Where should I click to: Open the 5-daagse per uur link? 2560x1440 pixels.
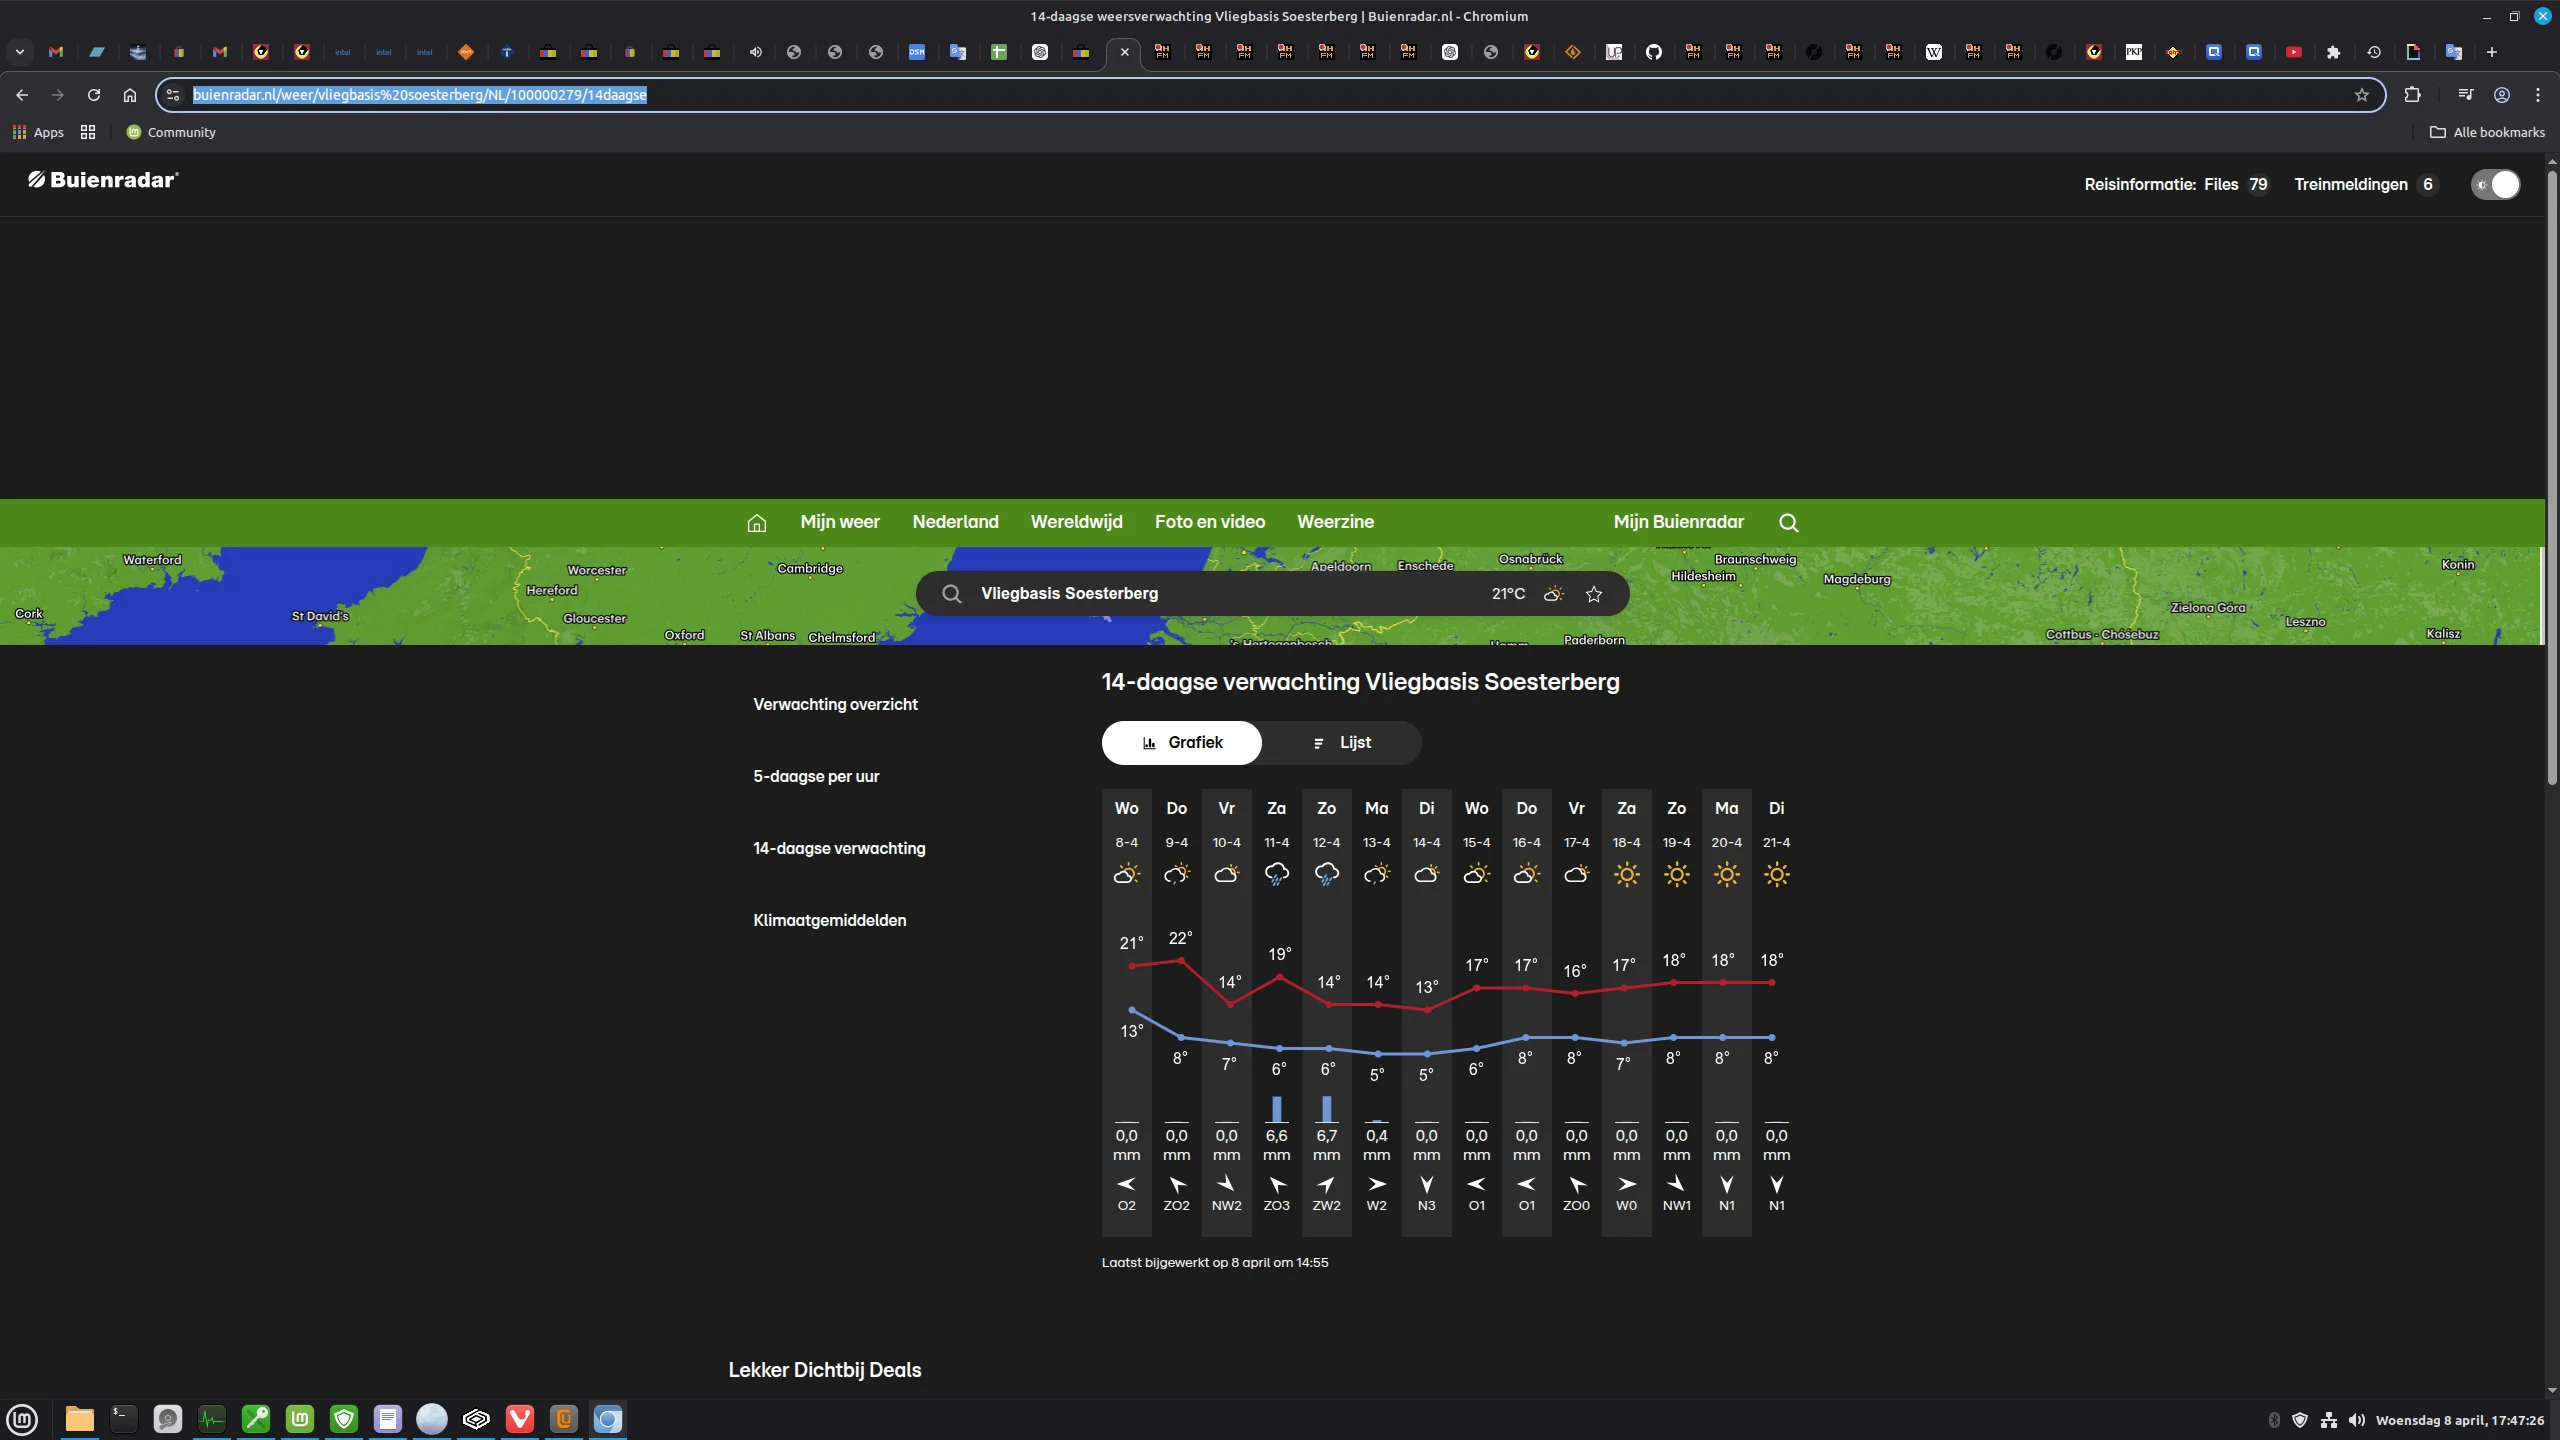[816, 776]
